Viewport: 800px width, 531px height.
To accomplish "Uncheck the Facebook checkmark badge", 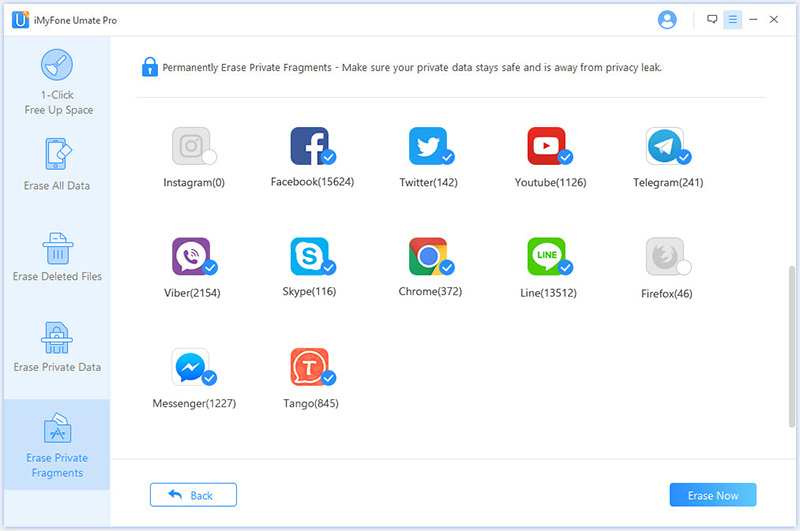I will pos(329,157).
